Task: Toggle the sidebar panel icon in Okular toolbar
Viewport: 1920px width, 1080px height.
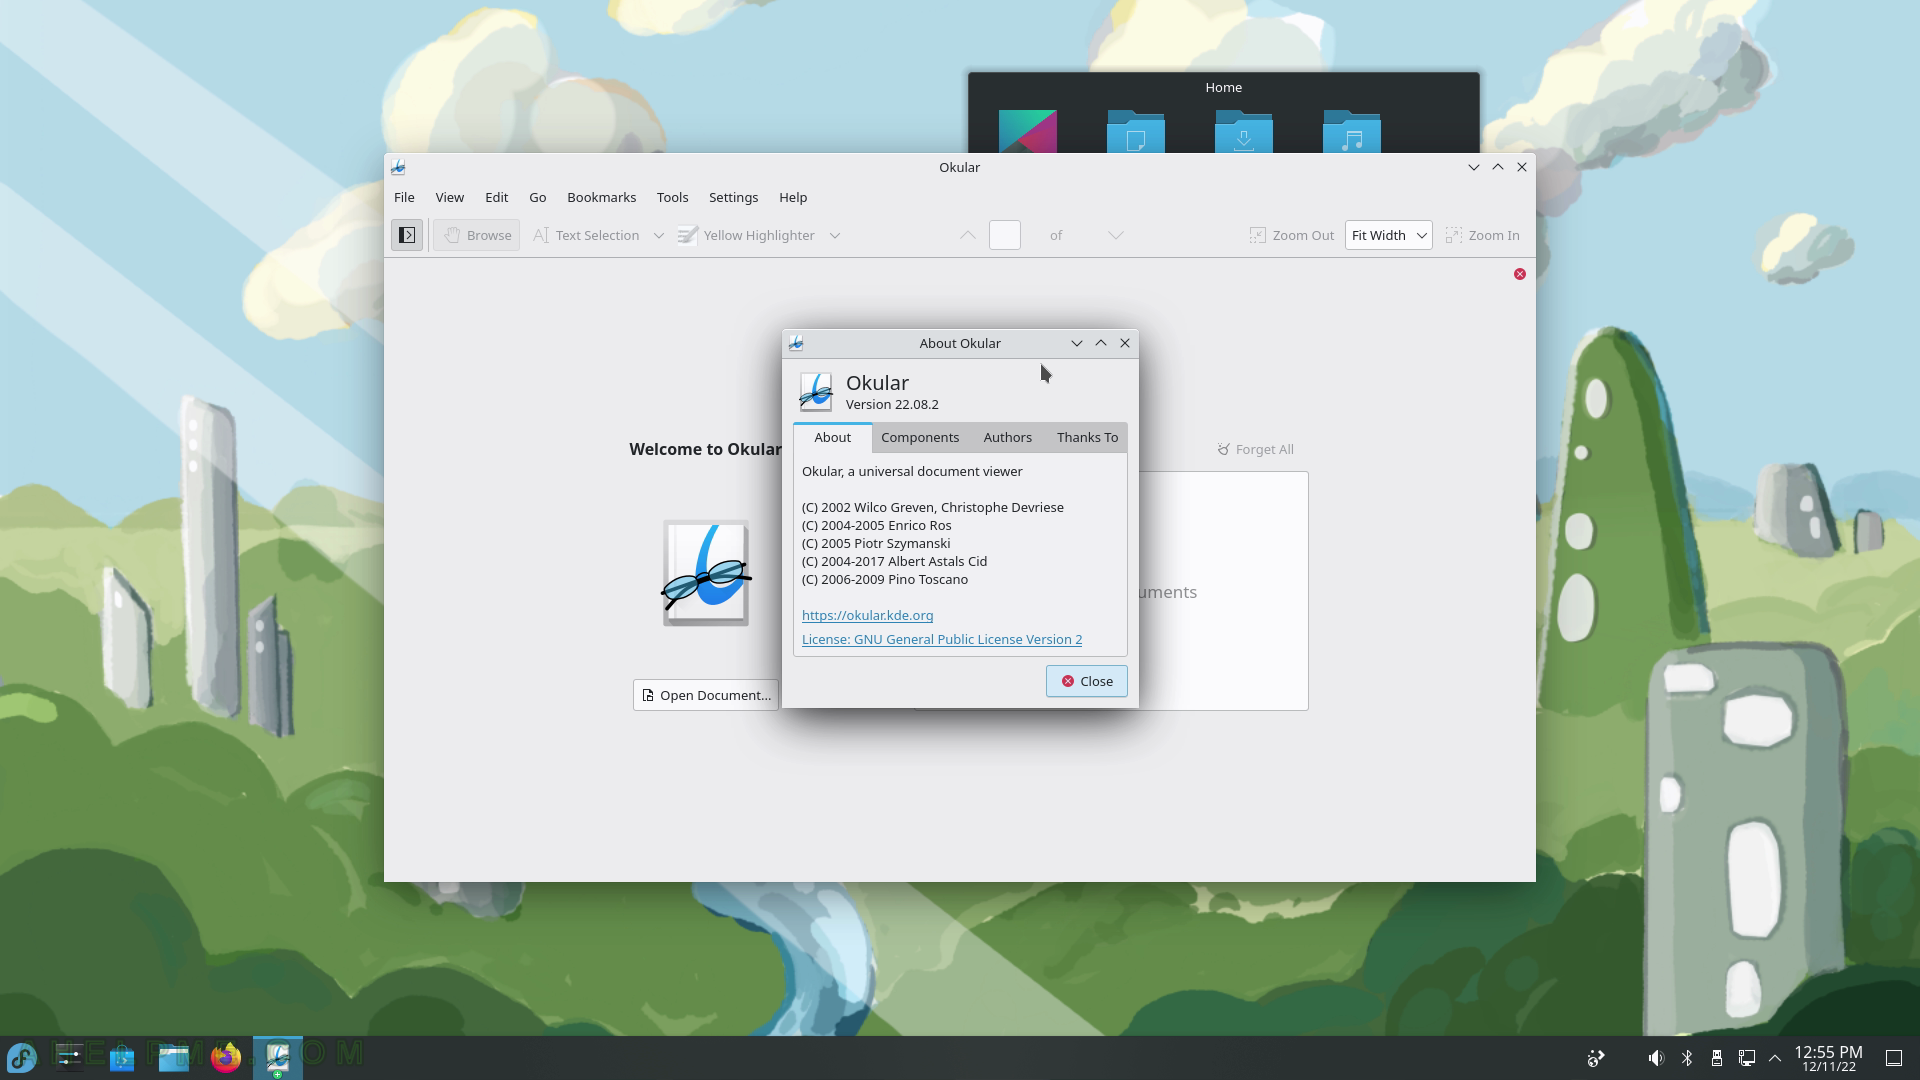Action: [x=407, y=235]
